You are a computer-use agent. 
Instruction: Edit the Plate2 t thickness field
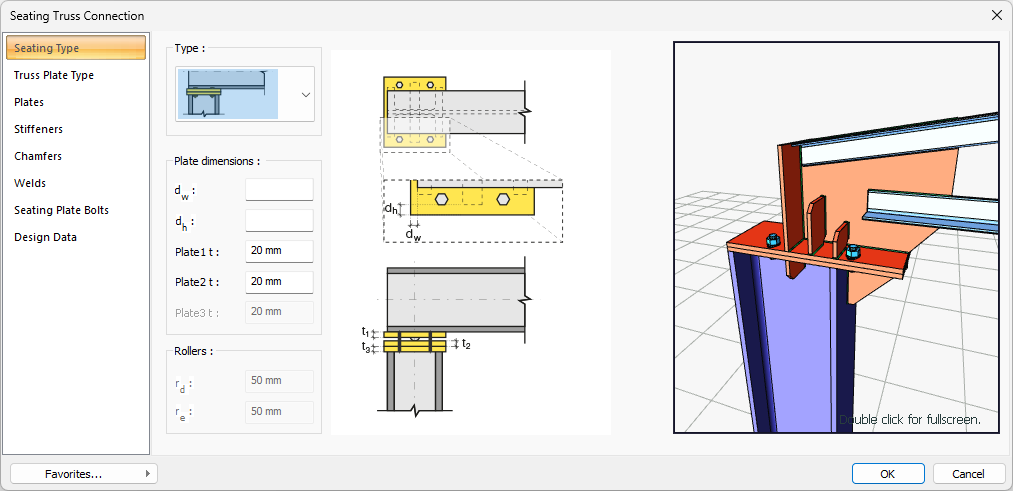[x=279, y=282]
